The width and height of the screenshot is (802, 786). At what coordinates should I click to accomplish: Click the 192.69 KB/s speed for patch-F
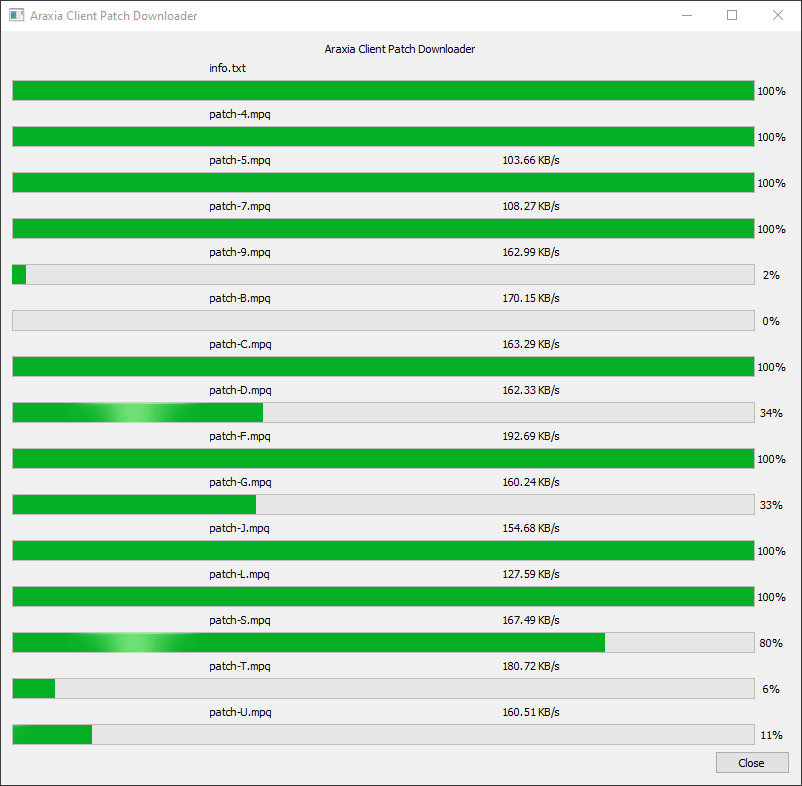point(531,436)
